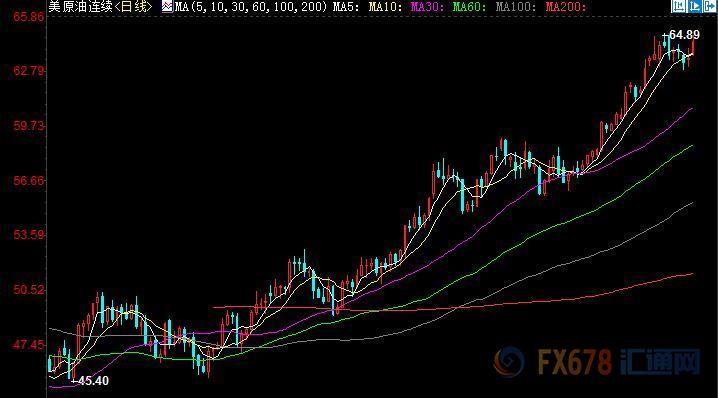
Task: Open MA(5,10,30,60,100,200) indicator parameters
Action: [x=251, y=7]
